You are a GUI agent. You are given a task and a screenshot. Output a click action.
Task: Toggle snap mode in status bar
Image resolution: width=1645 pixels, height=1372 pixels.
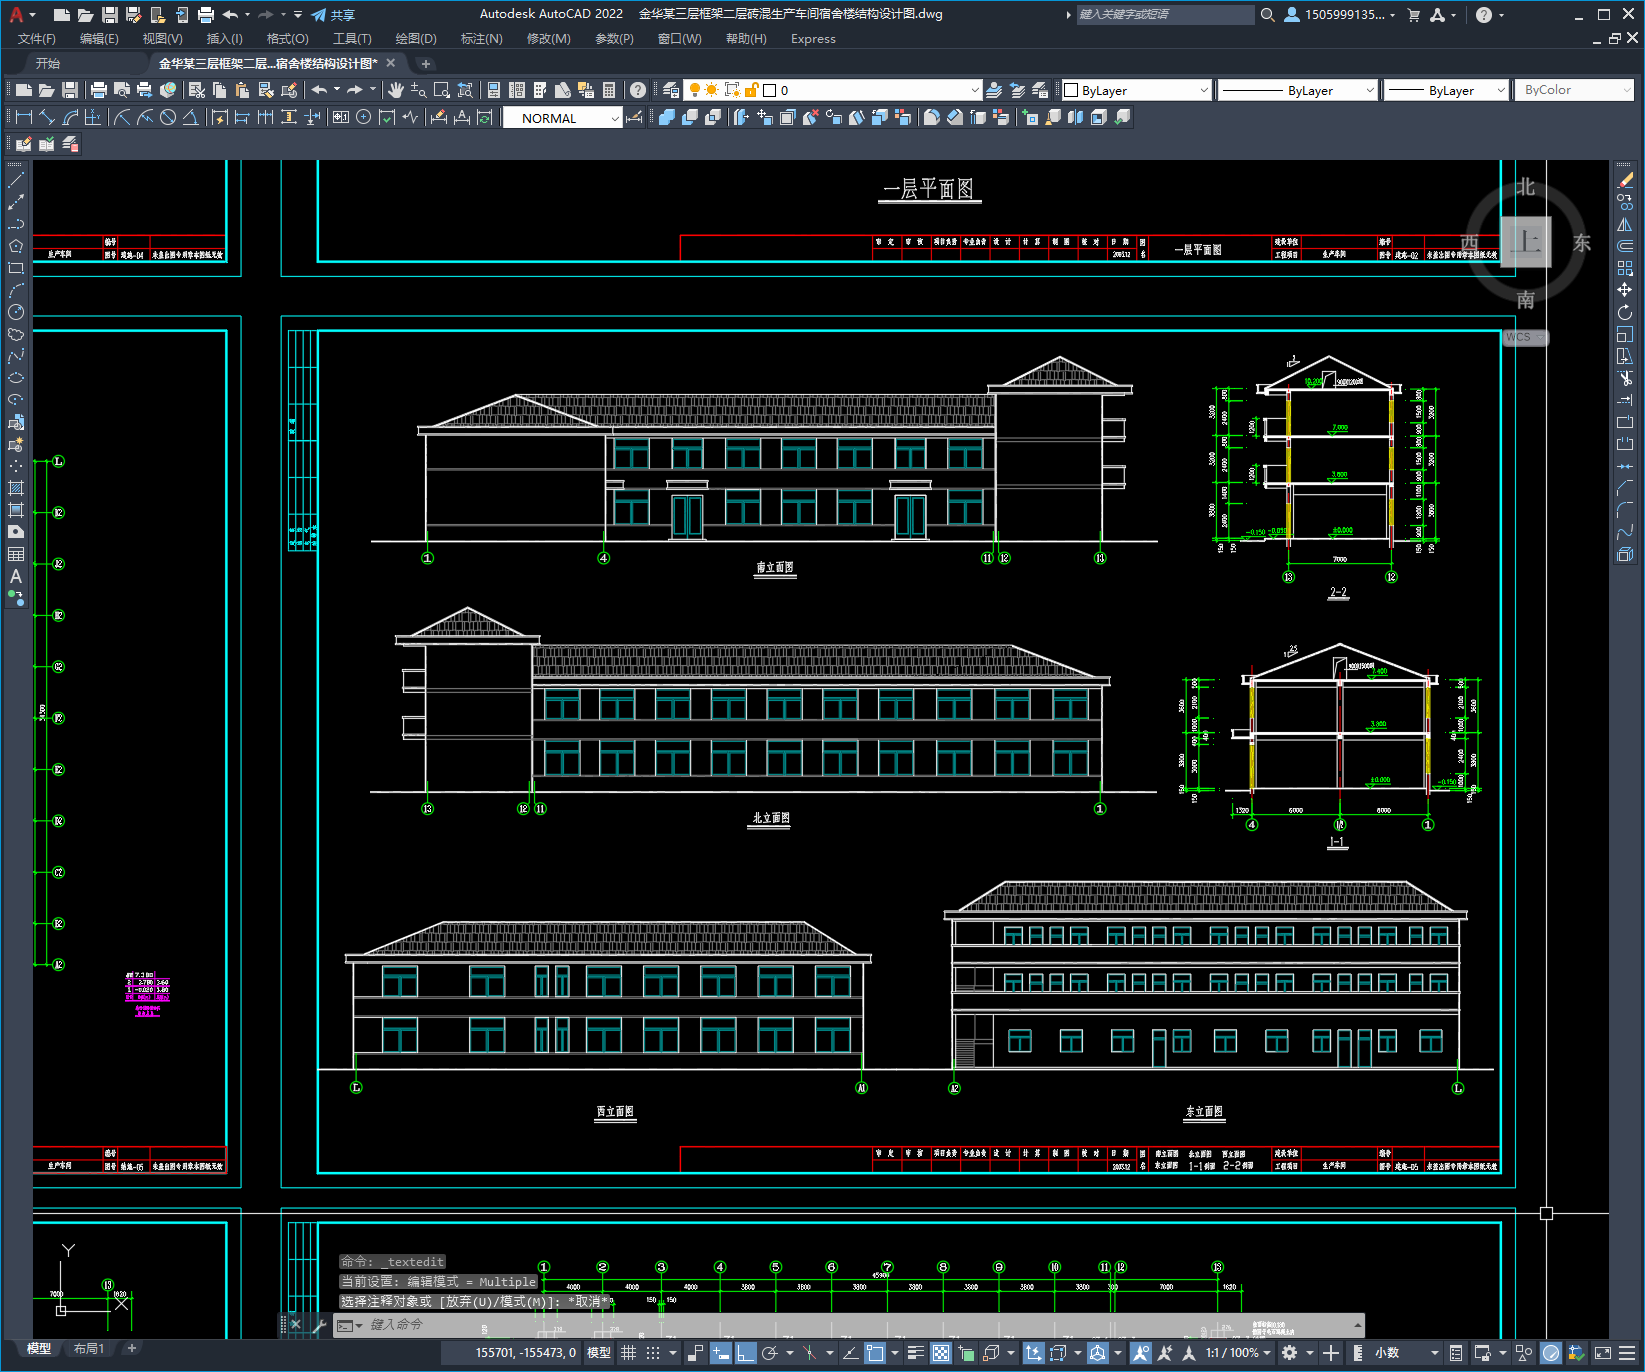tap(653, 1353)
